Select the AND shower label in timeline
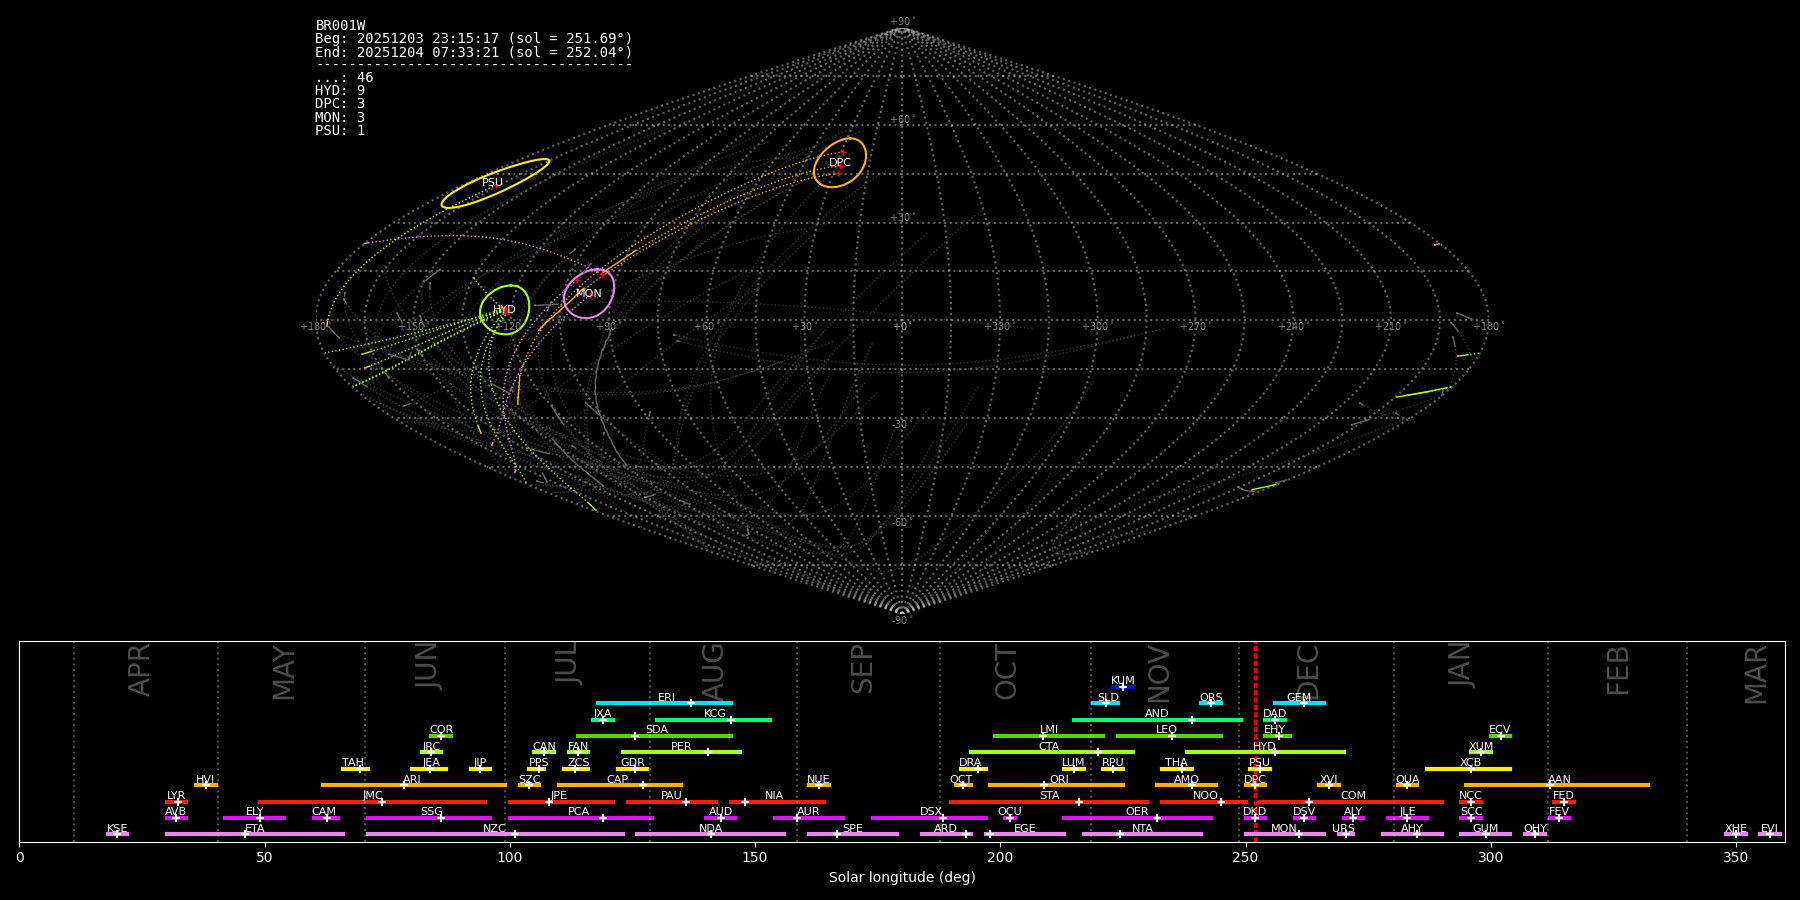1800x900 pixels. pos(1157,714)
